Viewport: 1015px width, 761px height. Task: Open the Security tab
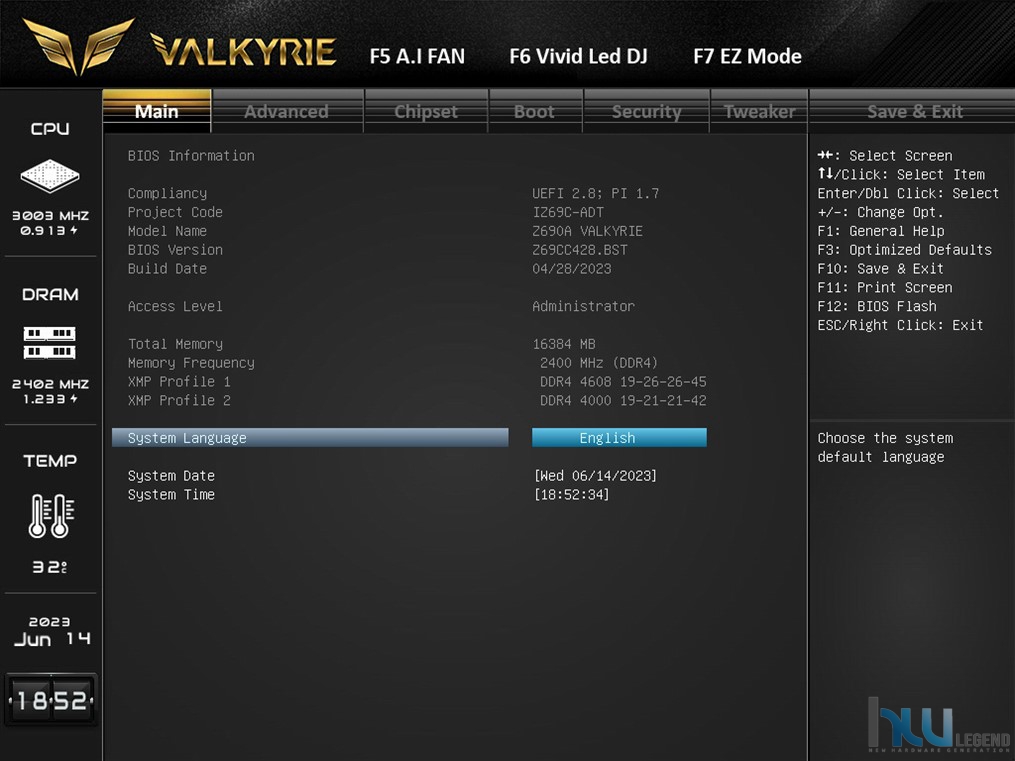647,111
